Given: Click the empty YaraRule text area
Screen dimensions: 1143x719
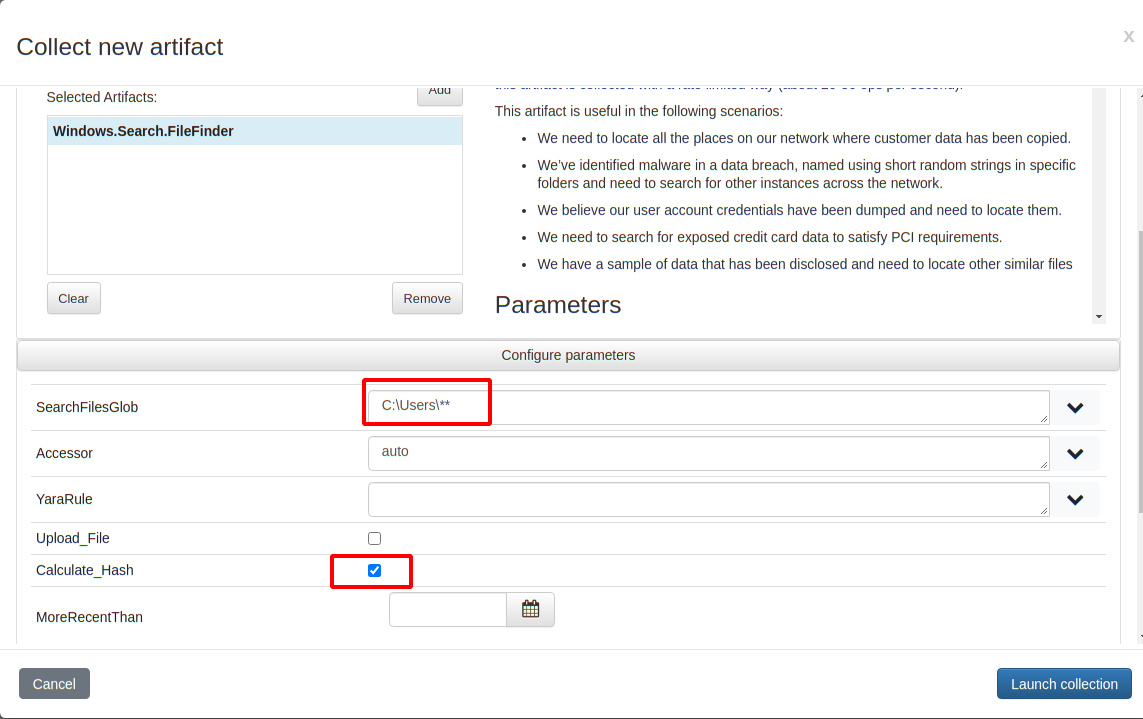Looking at the screenshot, I should [708, 499].
